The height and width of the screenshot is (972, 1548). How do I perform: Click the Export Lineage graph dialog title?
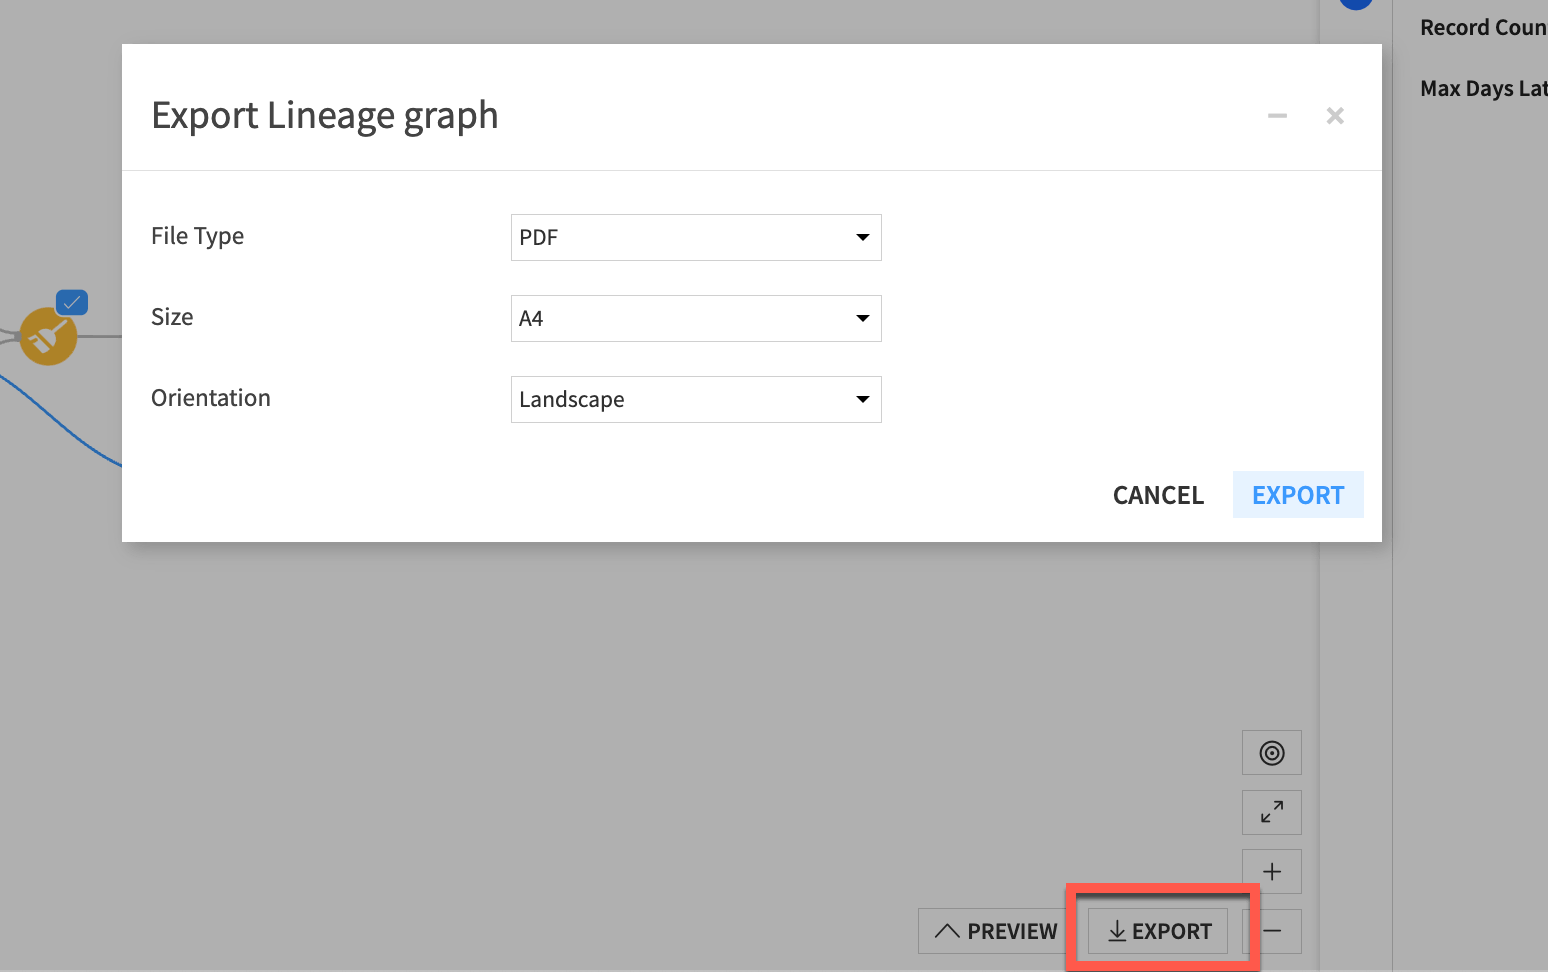point(324,114)
